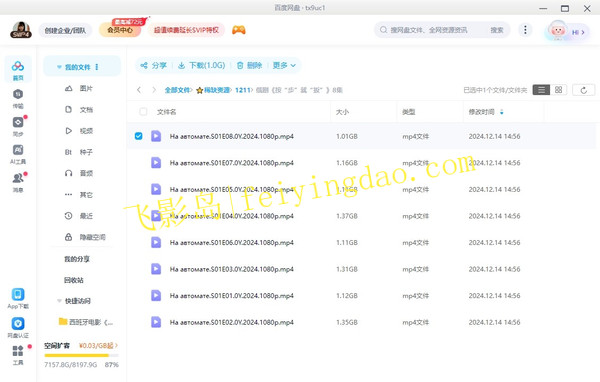The width and height of the screenshot is (600, 382).
Task: Open the 更多 dropdown in toolbar
Action: (284, 65)
